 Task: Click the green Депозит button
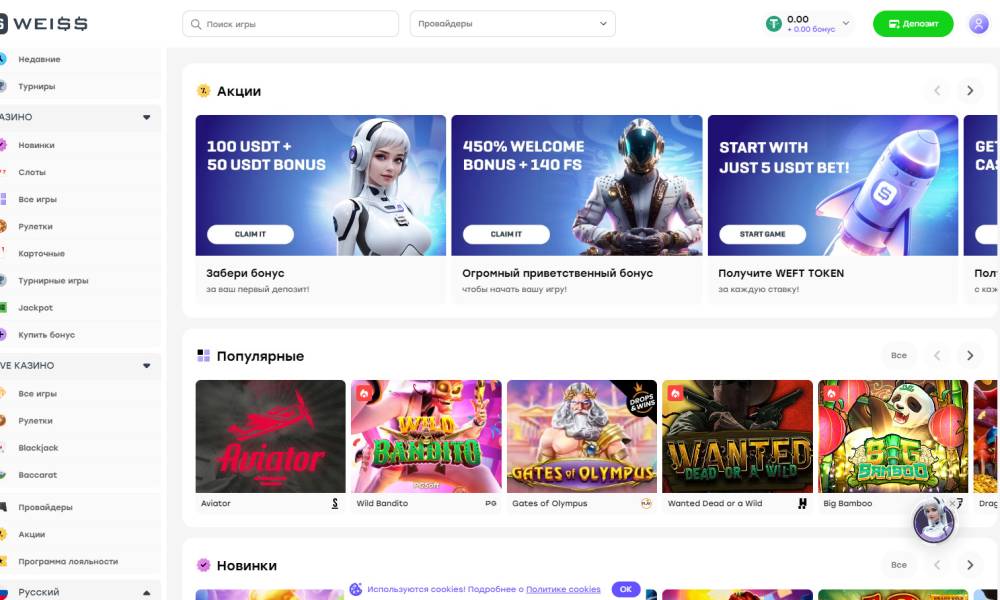tap(913, 24)
